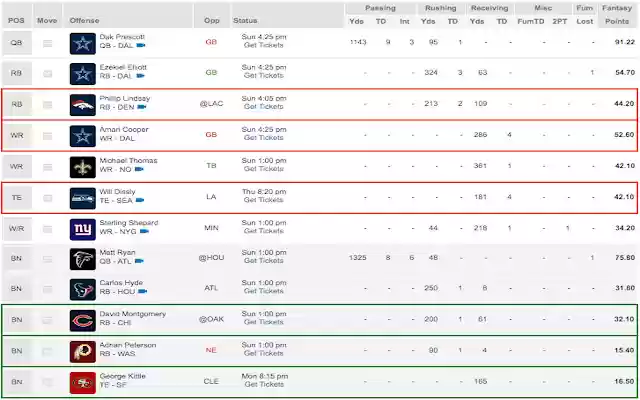Click the NE opponent in Adrian Peterson's row
This screenshot has height=400, width=640.
click(x=211, y=350)
